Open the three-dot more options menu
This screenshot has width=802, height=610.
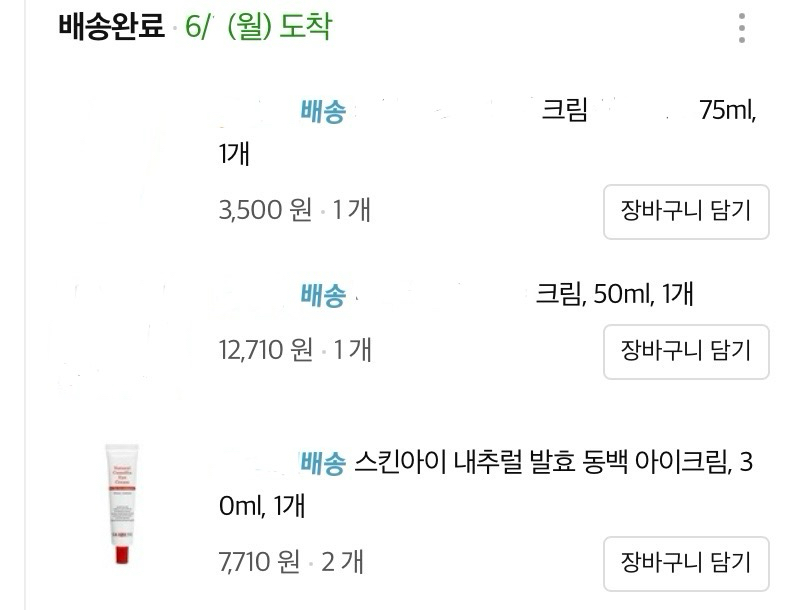[x=741, y=28]
